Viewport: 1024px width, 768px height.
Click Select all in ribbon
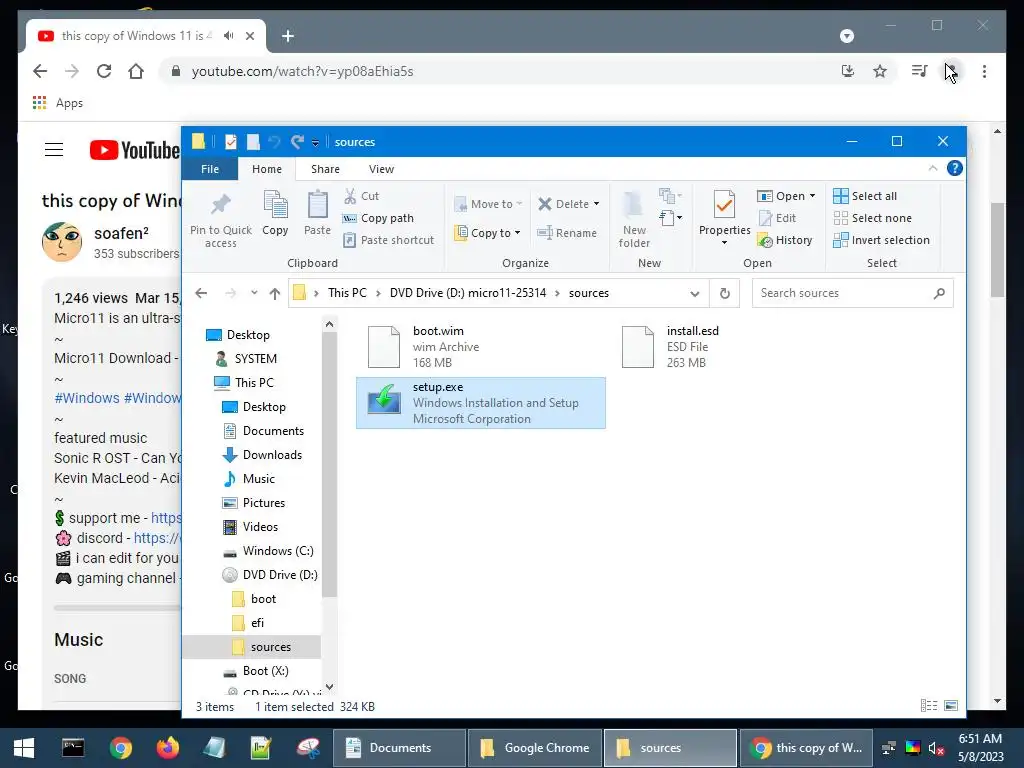865,196
